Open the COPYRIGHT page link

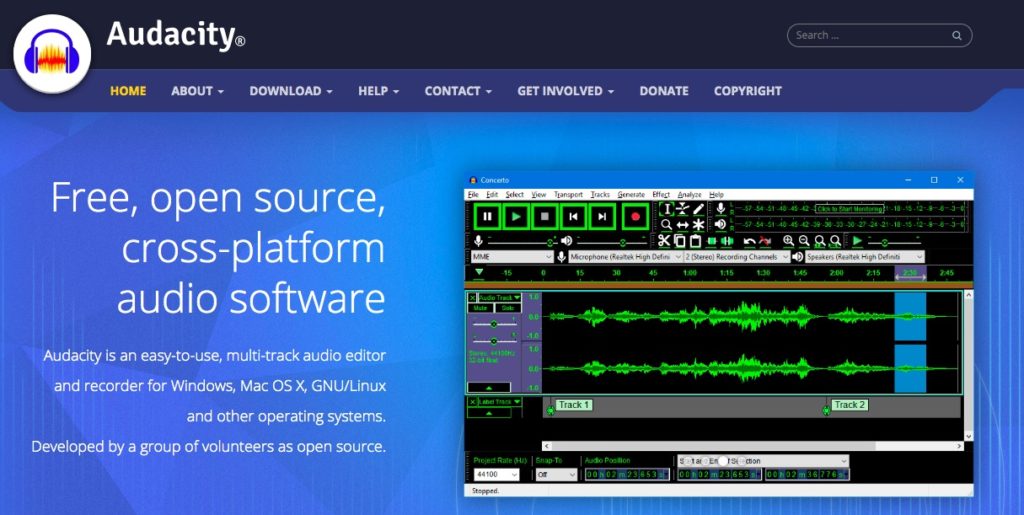coord(748,91)
